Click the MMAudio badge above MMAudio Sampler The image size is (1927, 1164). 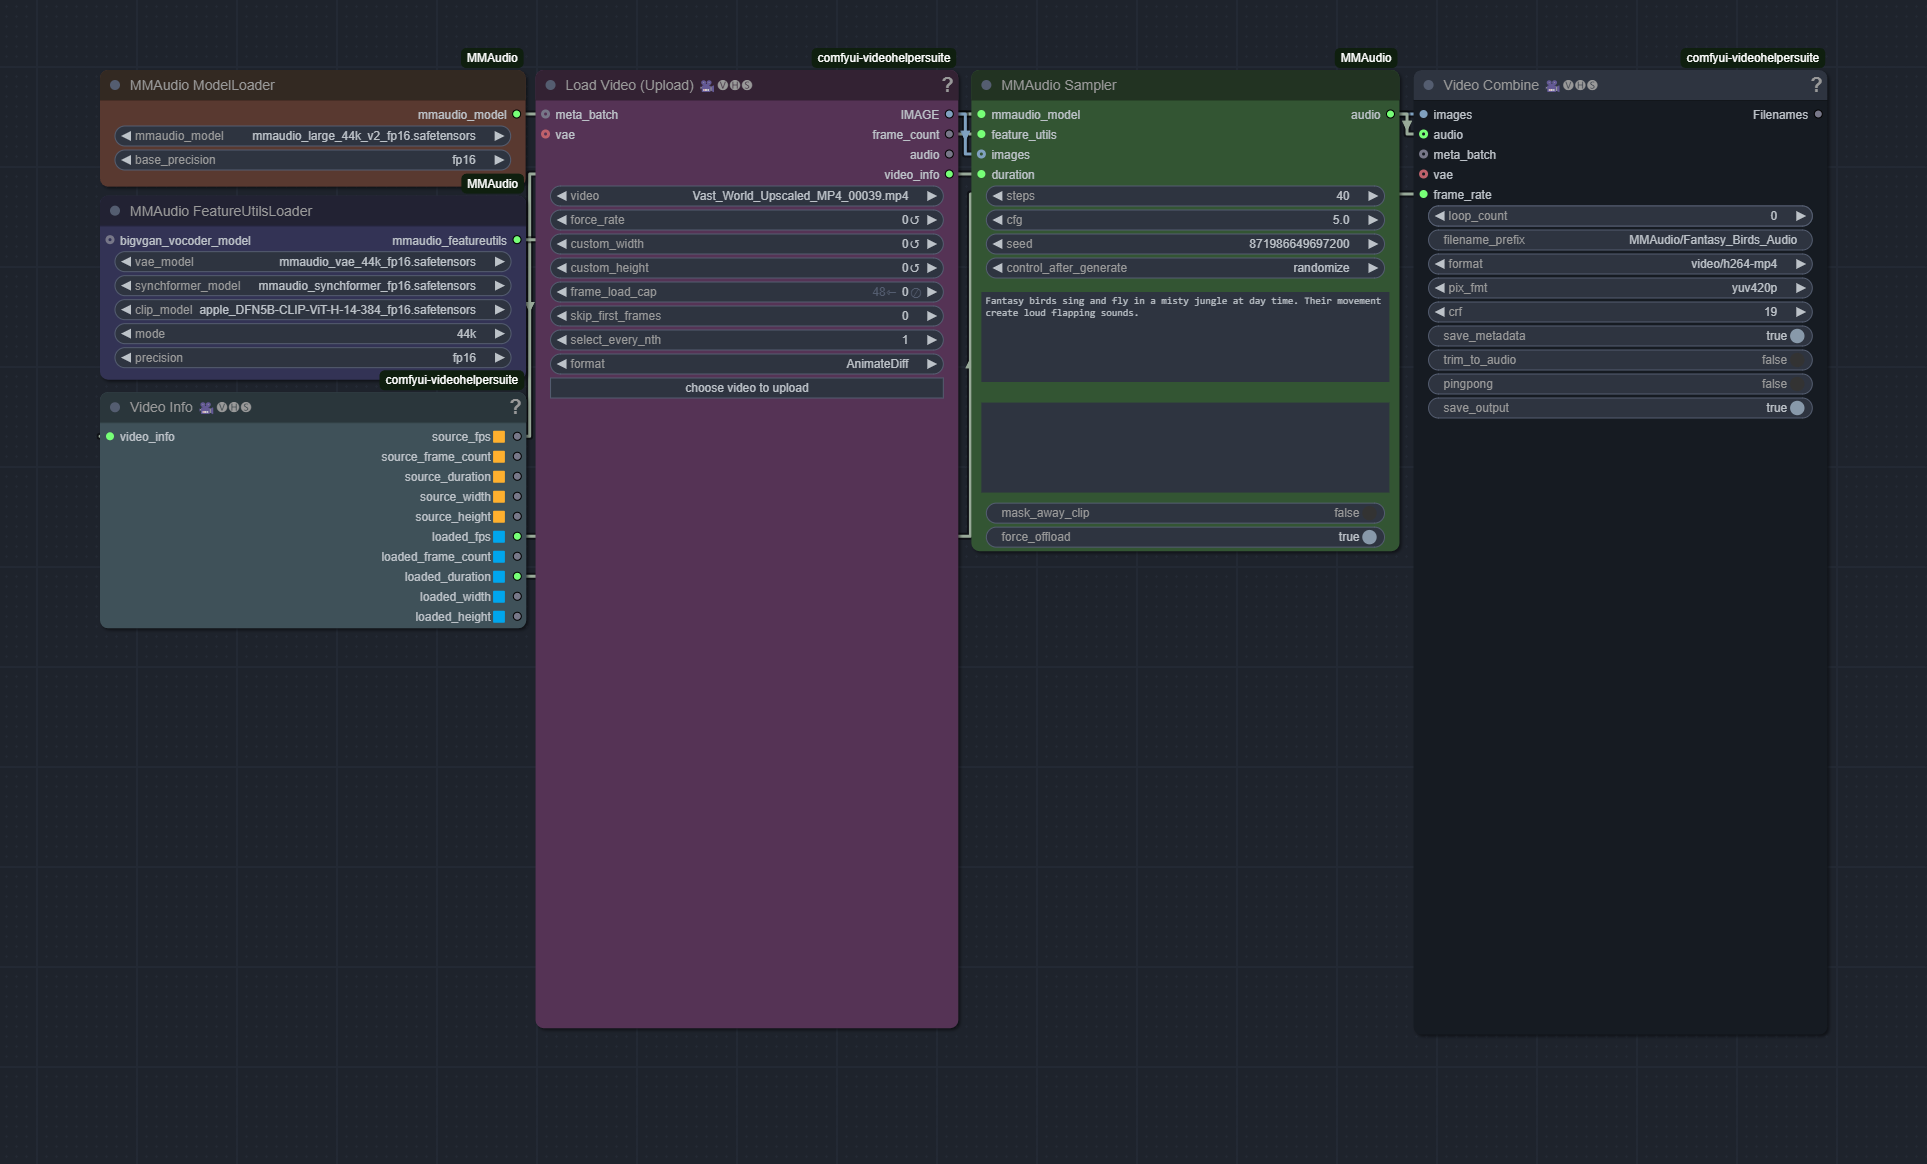coord(1365,58)
